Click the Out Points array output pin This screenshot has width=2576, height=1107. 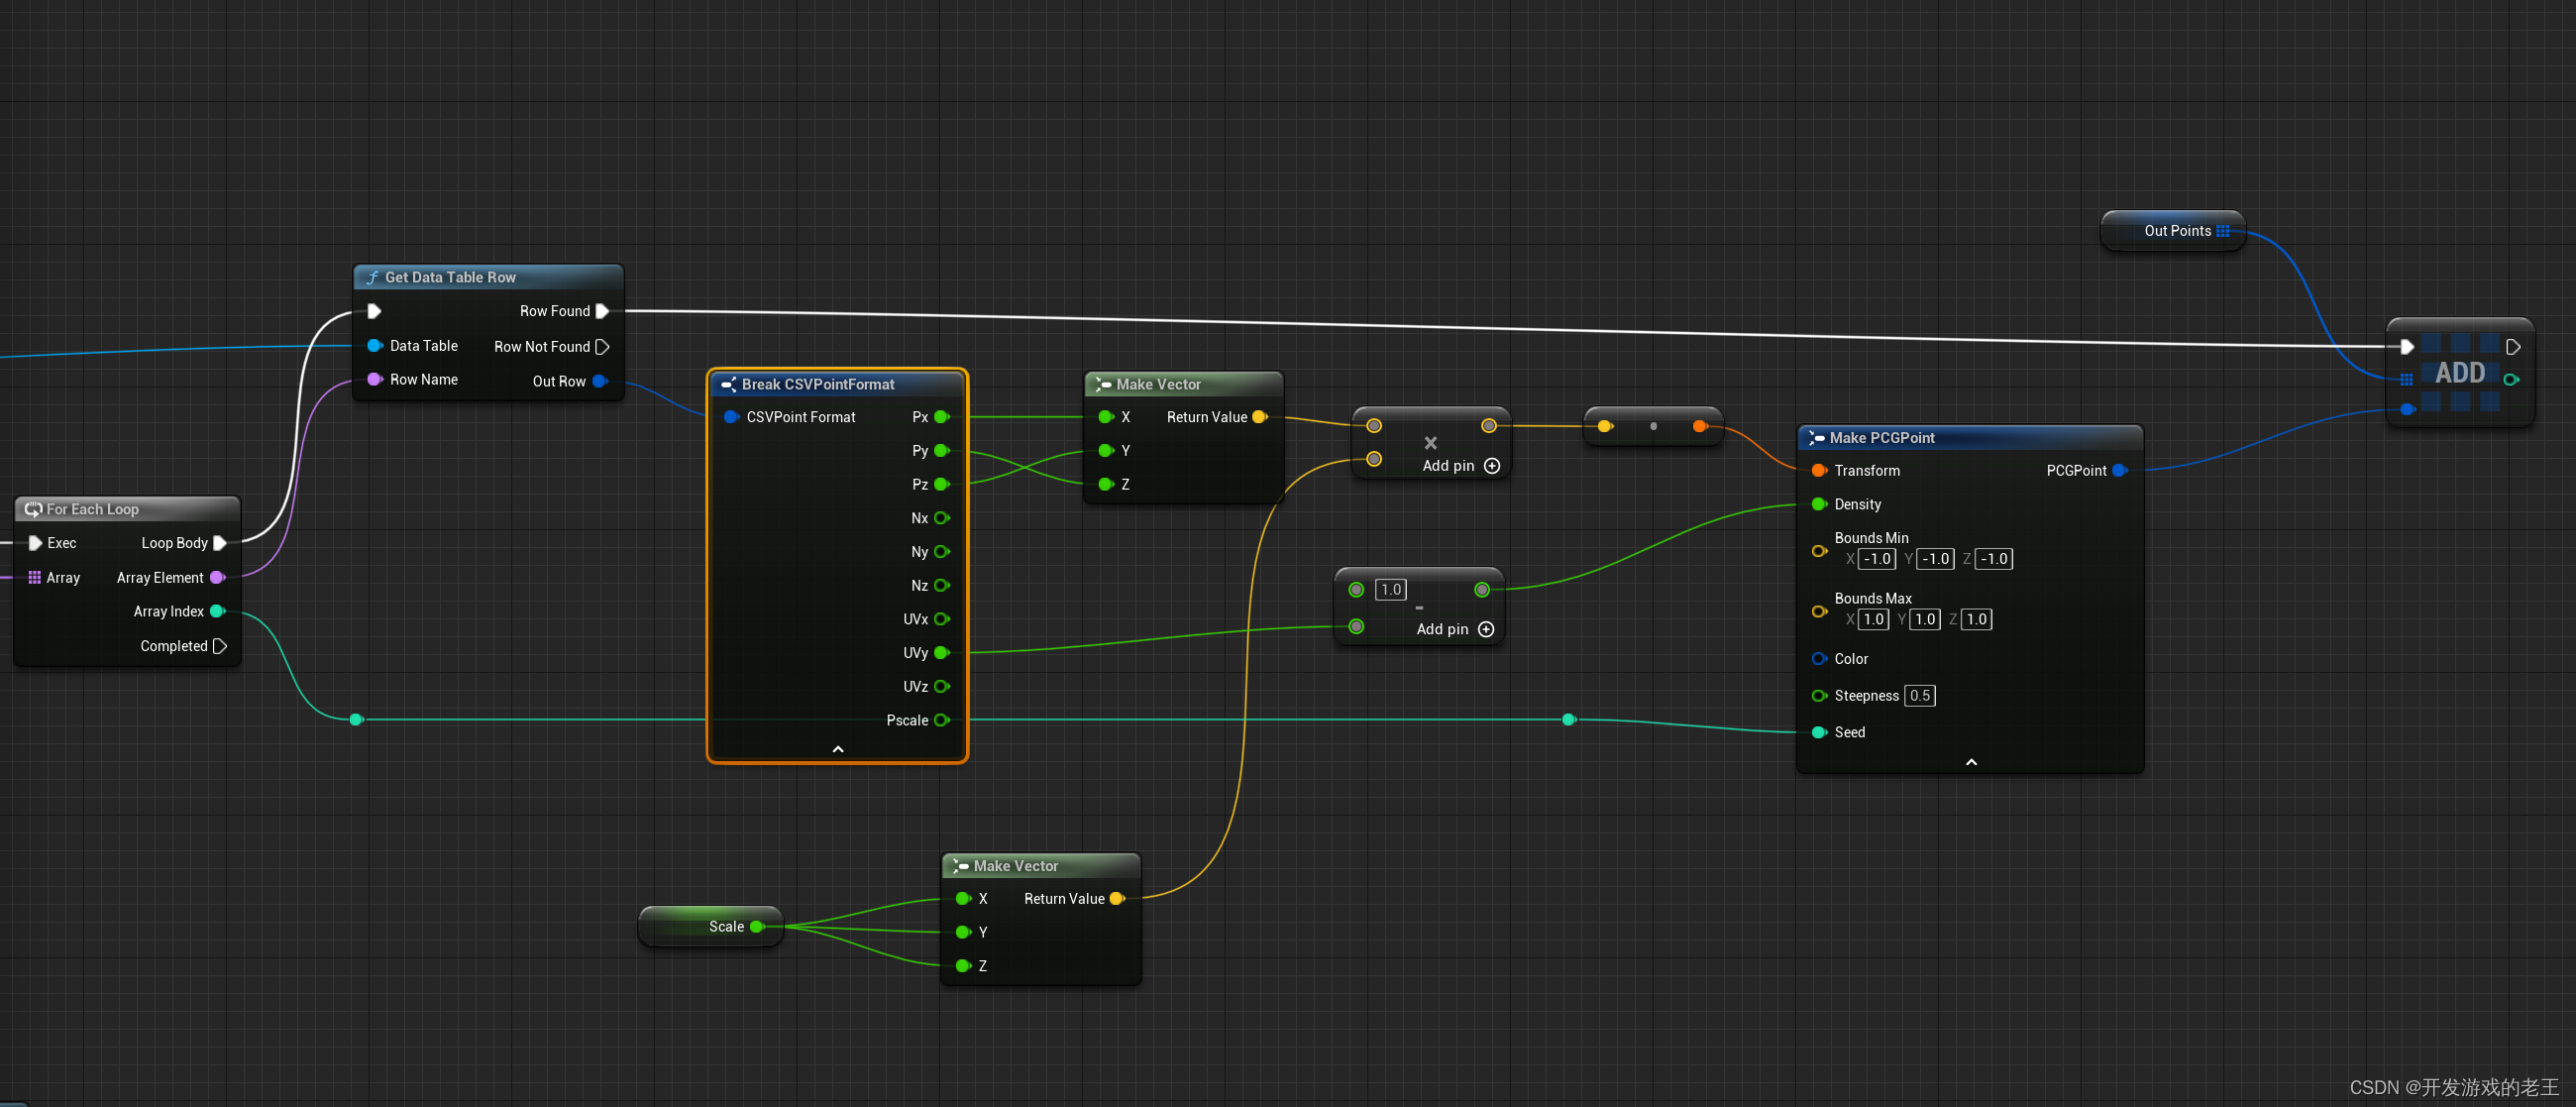pos(2222,231)
